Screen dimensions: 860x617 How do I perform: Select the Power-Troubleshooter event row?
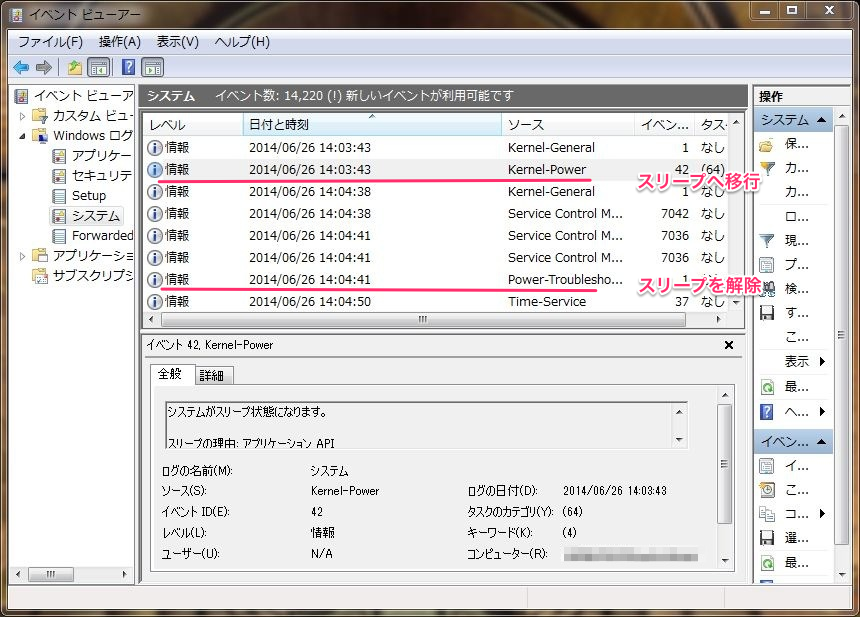click(437, 279)
